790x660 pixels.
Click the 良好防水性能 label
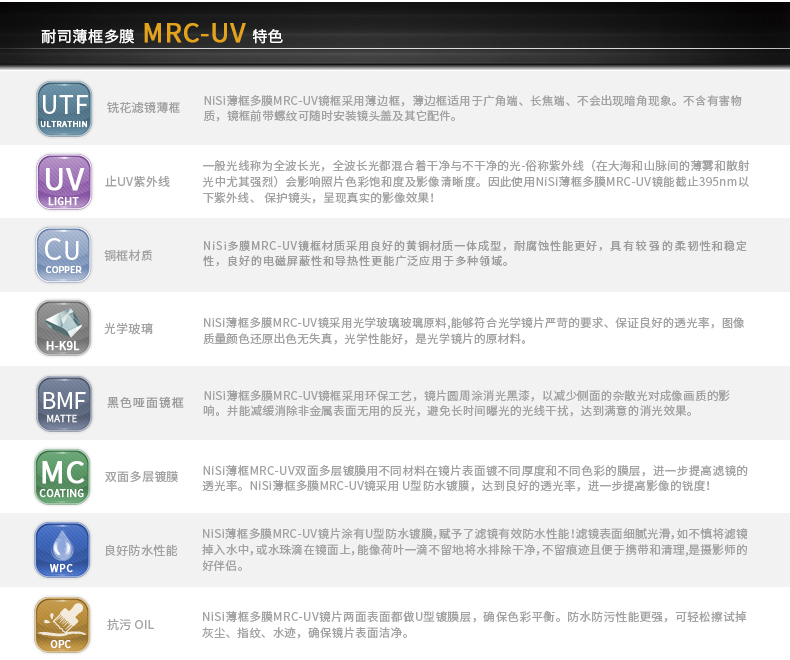[141, 551]
